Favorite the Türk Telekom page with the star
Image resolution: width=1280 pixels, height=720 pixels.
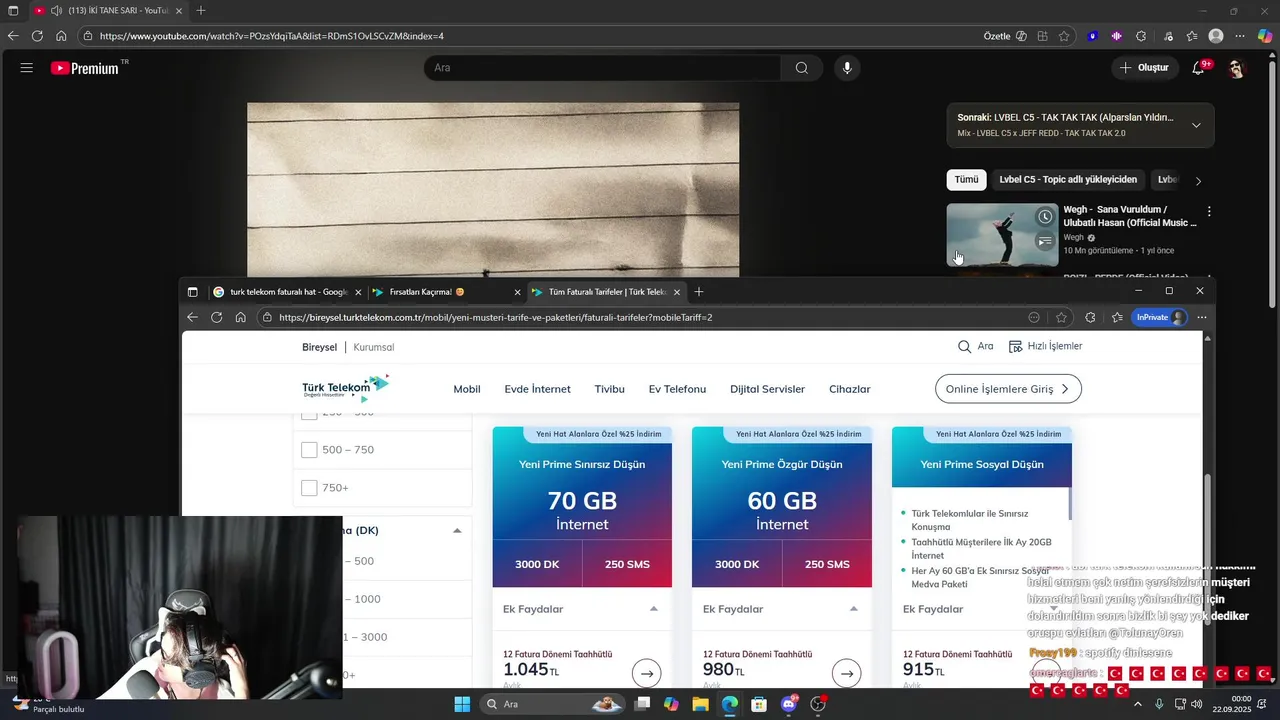[x=1061, y=317]
